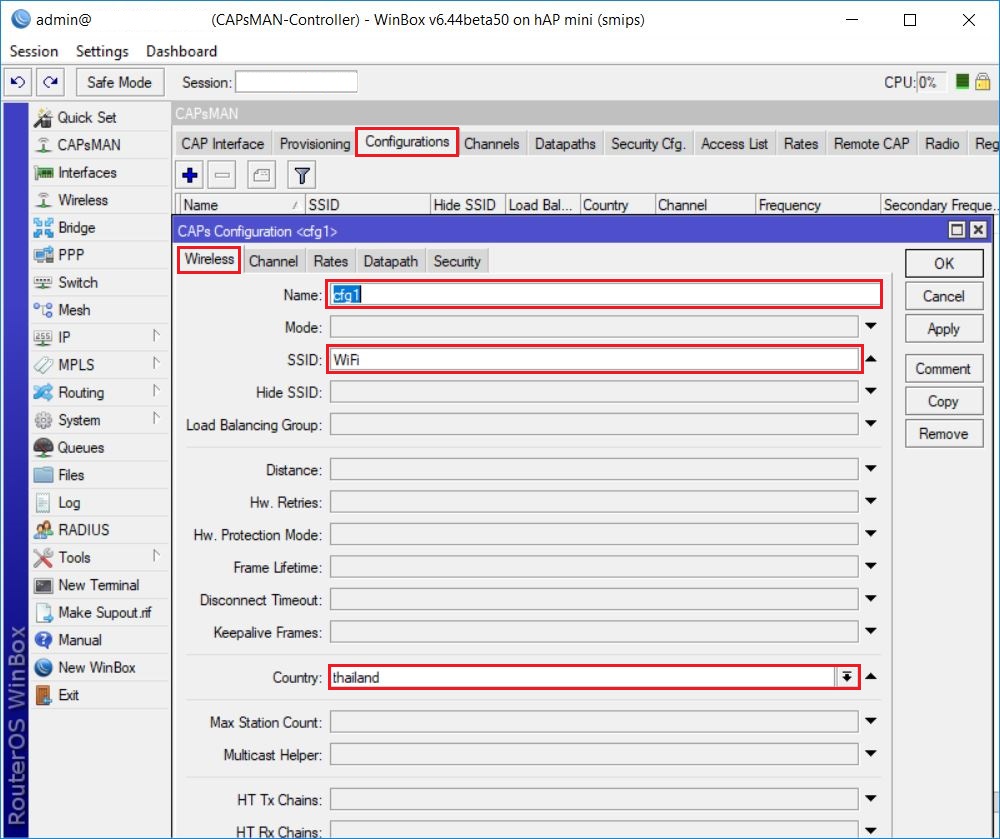
Task: Open the Settings menu
Action: (x=102, y=51)
